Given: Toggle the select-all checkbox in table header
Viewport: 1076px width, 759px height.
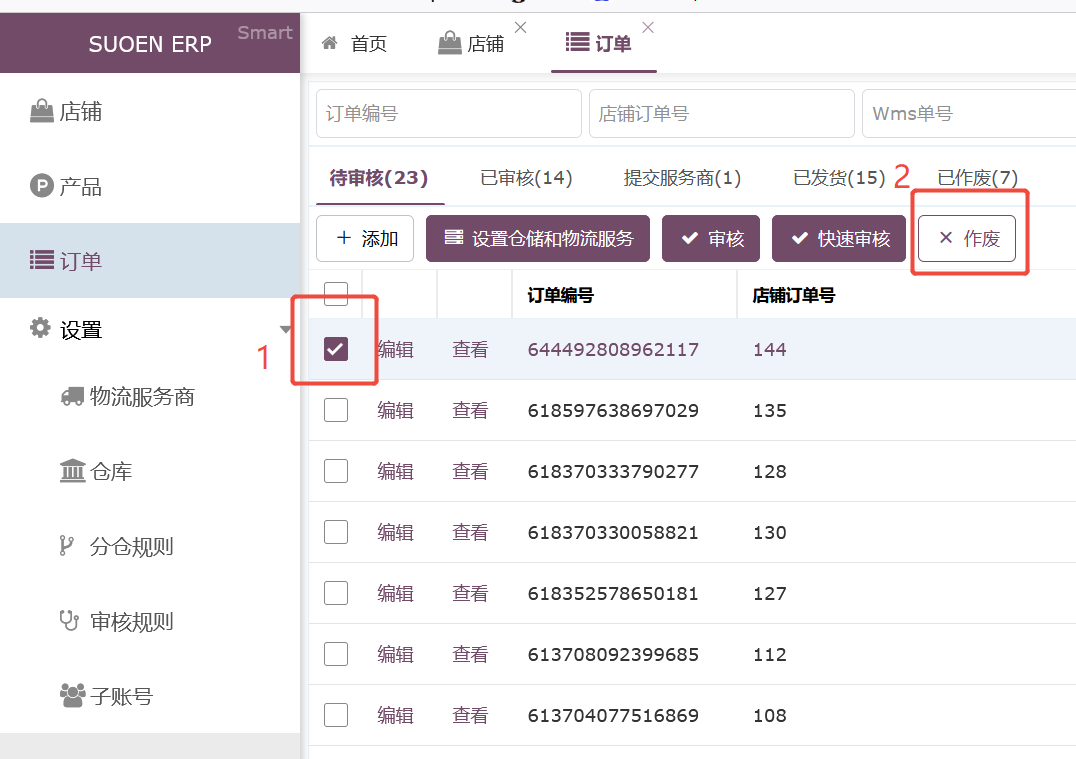Looking at the screenshot, I should coord(336,294).
